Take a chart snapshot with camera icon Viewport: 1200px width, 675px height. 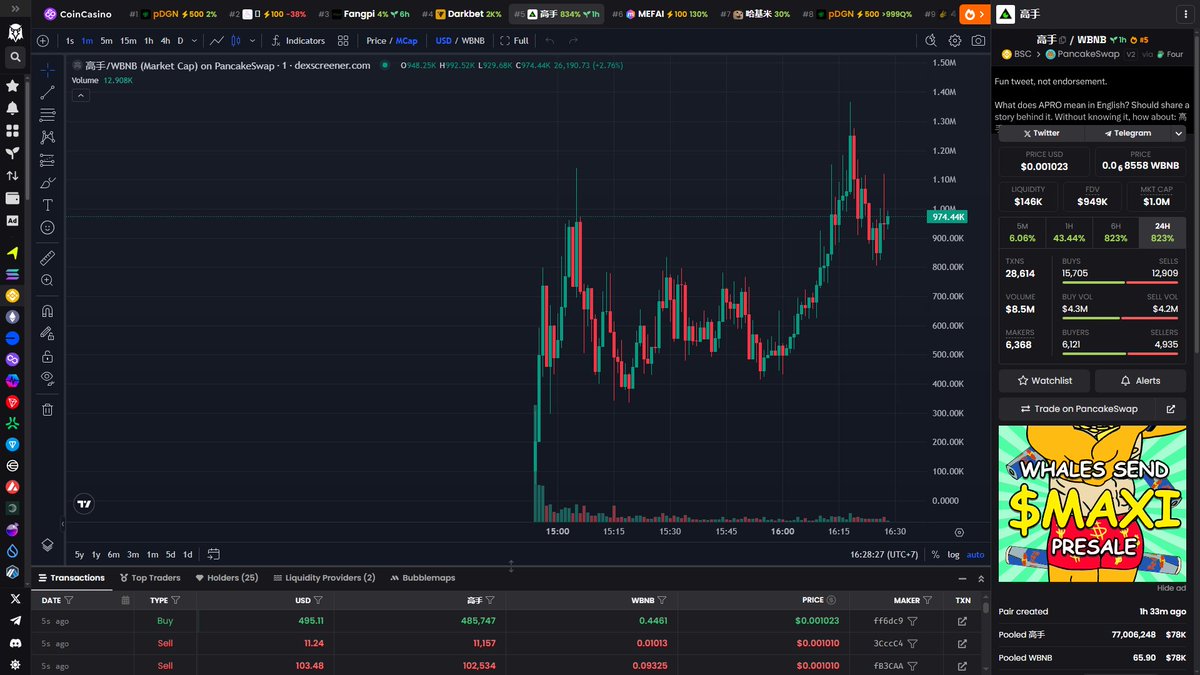click(978, 41)
